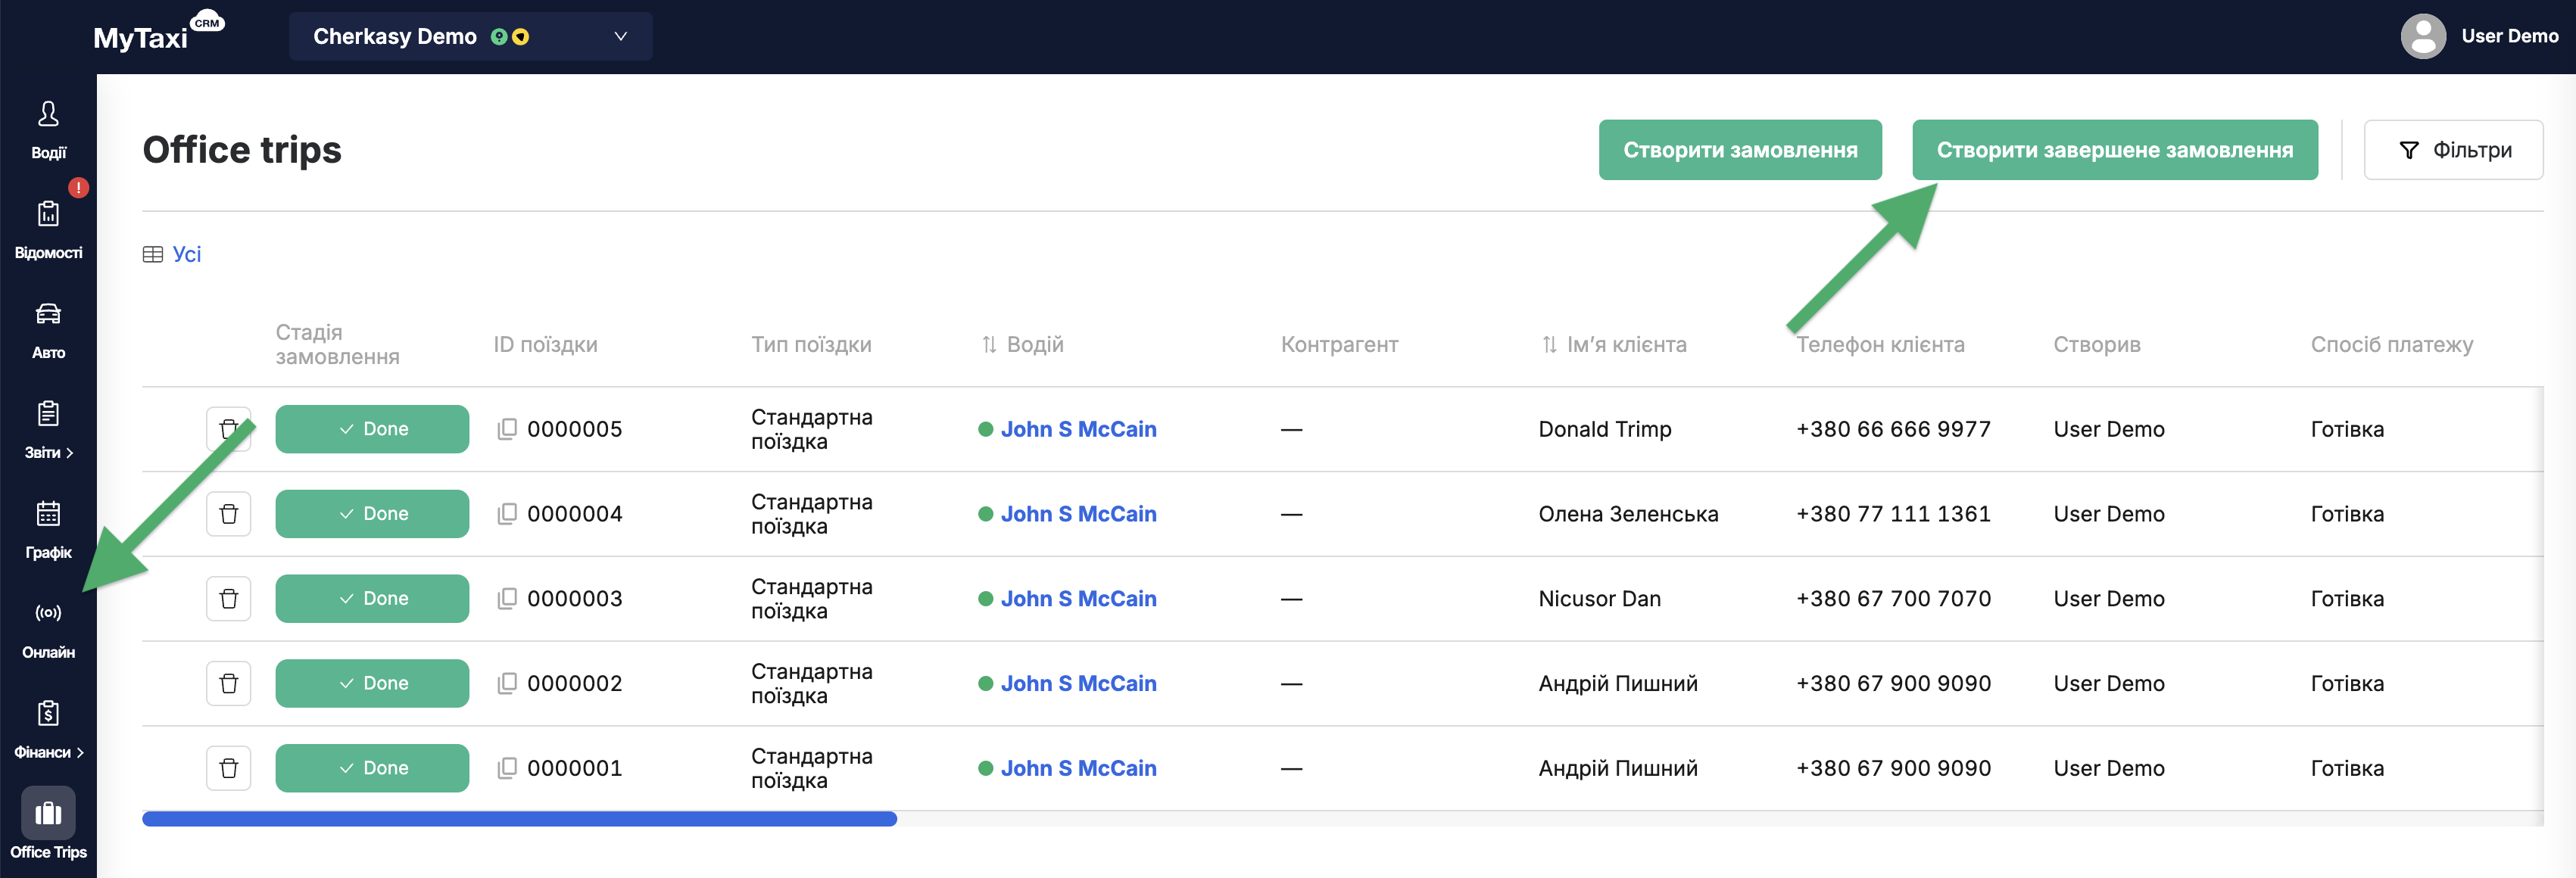Copy trip ID 0000004 via copy icon
This screenshot has width=2576, height=878.
click(x=507, y=514)
